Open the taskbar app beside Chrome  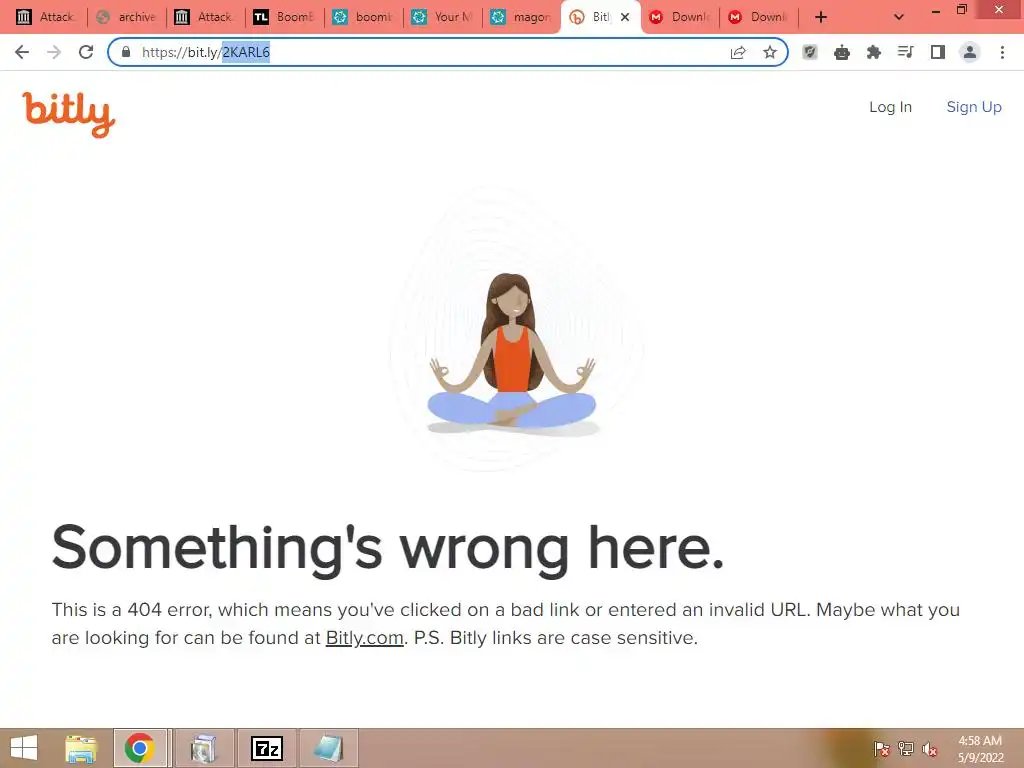204,748
